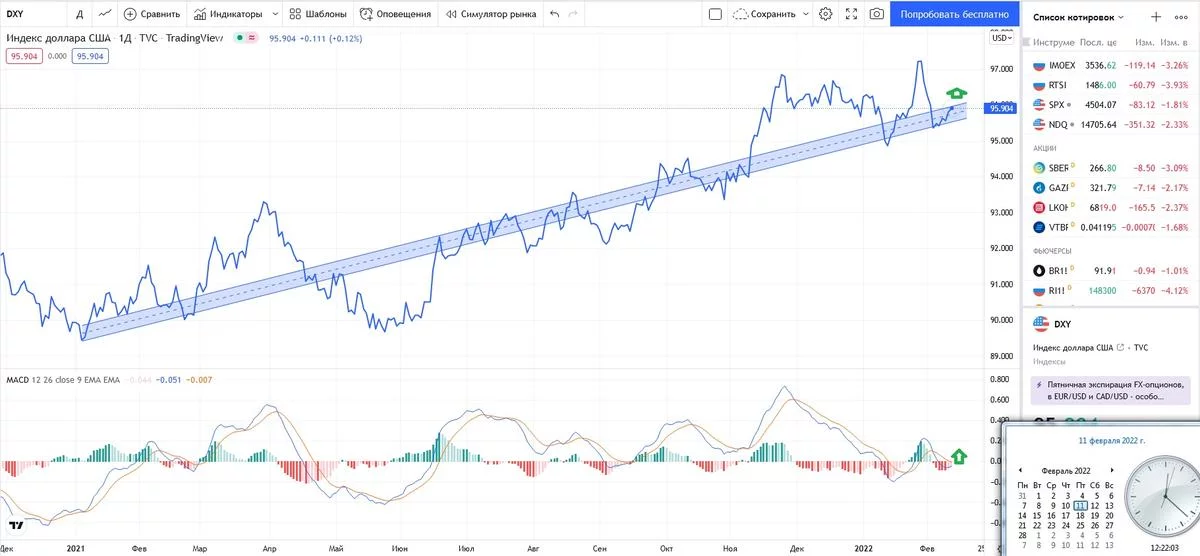Sort by Изм. column header
Image resolution: width=1200 pixels, height=556 pixels.
[x=1144, y=43]
